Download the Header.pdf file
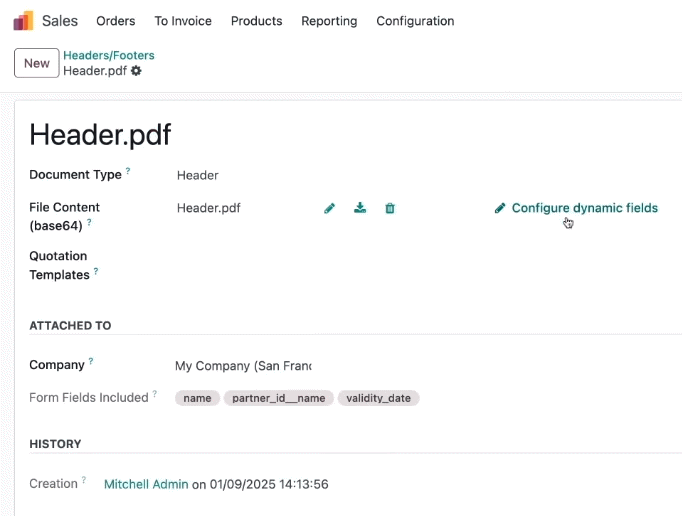The image size is (682, 516). pyautogui.click(x=360, y=208)
